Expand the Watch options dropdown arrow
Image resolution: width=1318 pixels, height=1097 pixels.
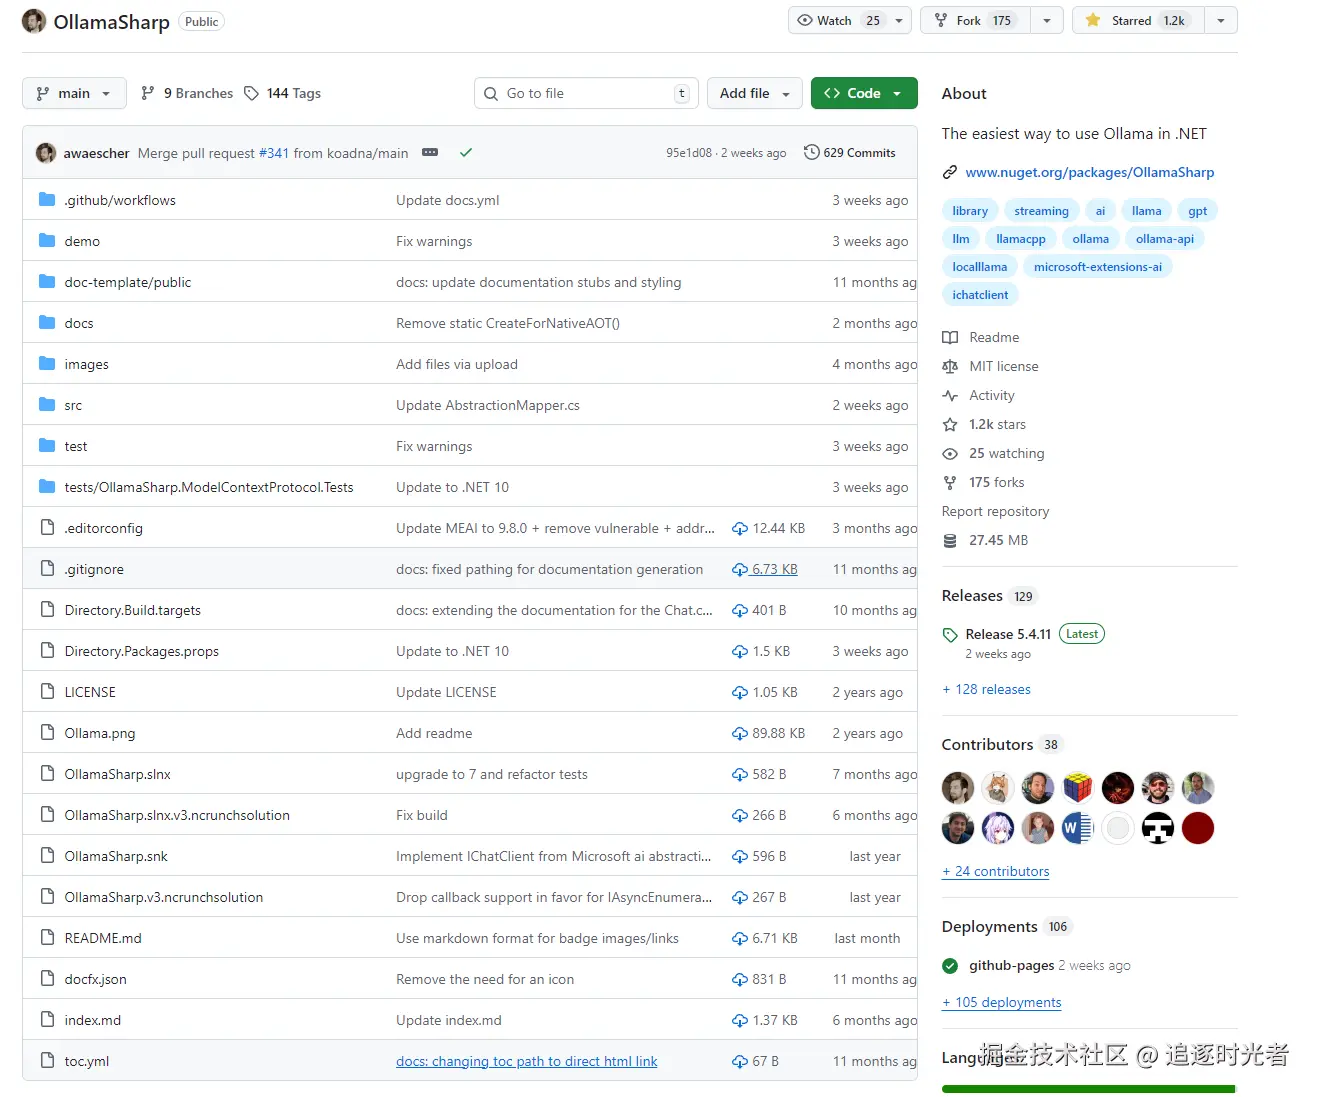(899, 21)
